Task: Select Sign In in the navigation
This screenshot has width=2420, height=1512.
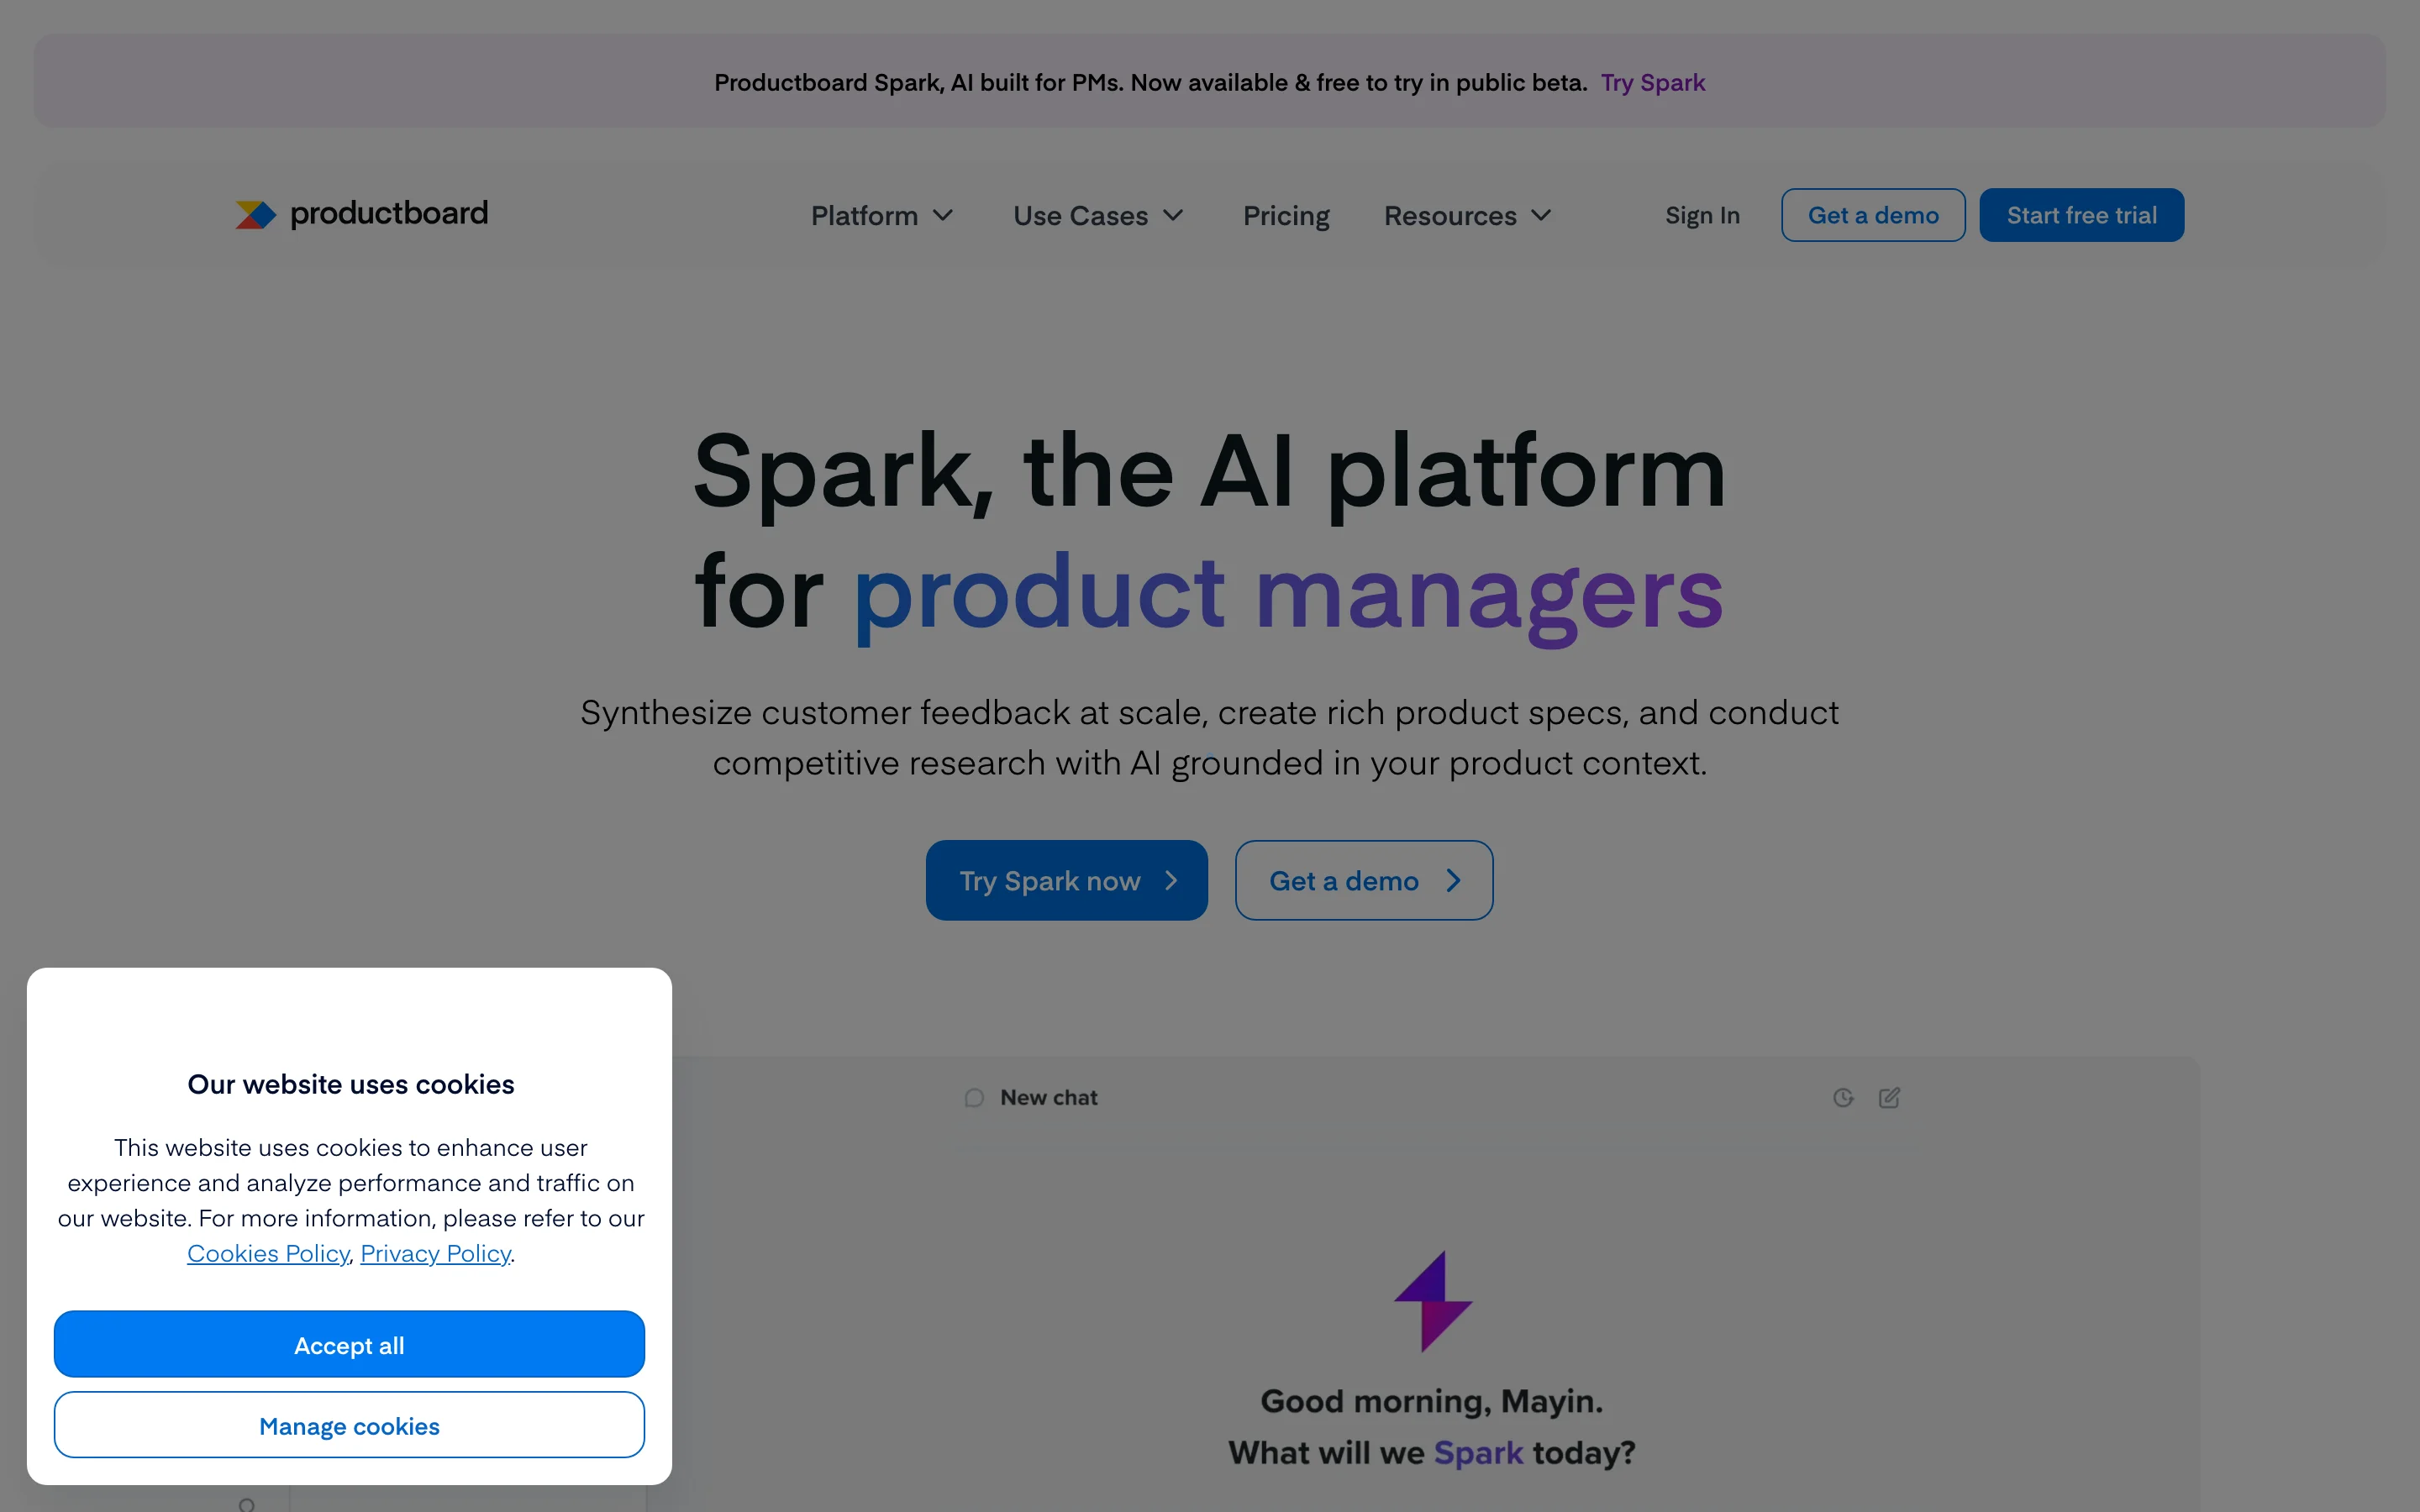Action: click(1702, 215)
